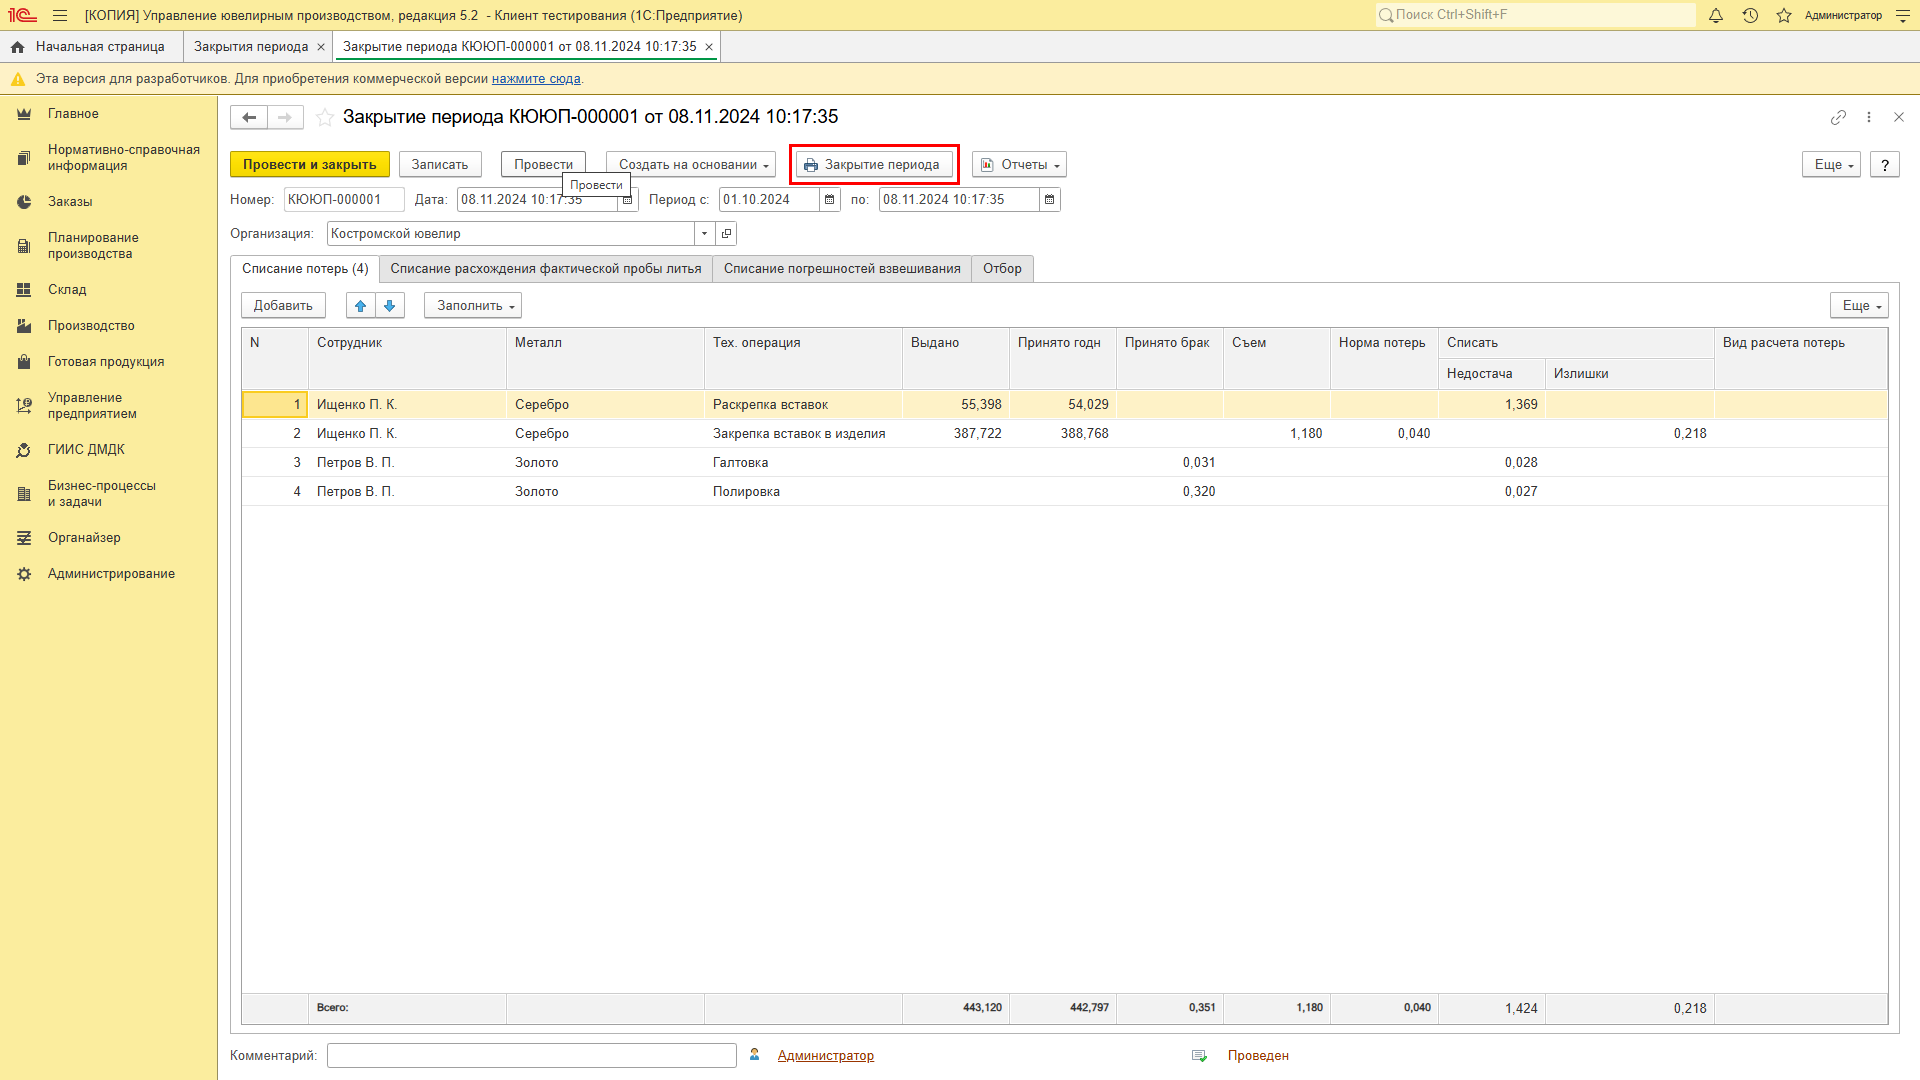Select Списание потерь (4) tab

pyautogui.click(x=305, y=269)
